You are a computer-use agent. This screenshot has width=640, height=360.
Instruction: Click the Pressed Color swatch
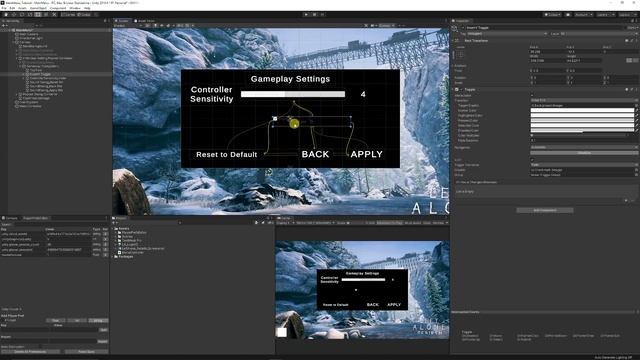[582, 120]
